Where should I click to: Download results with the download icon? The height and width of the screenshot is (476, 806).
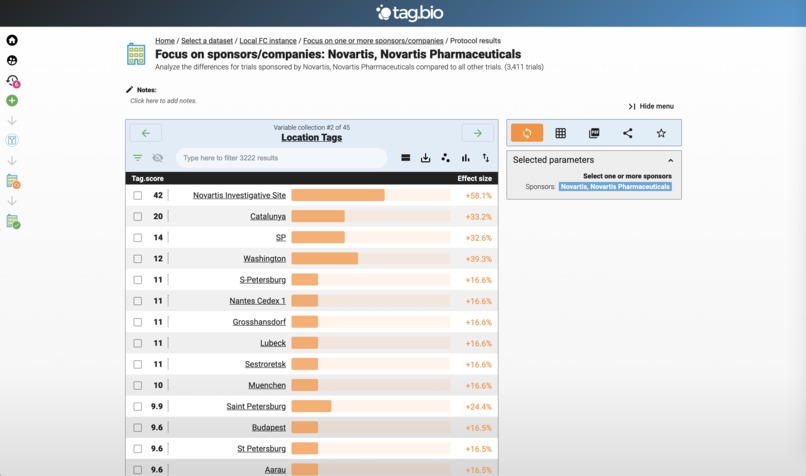[426, 158]
